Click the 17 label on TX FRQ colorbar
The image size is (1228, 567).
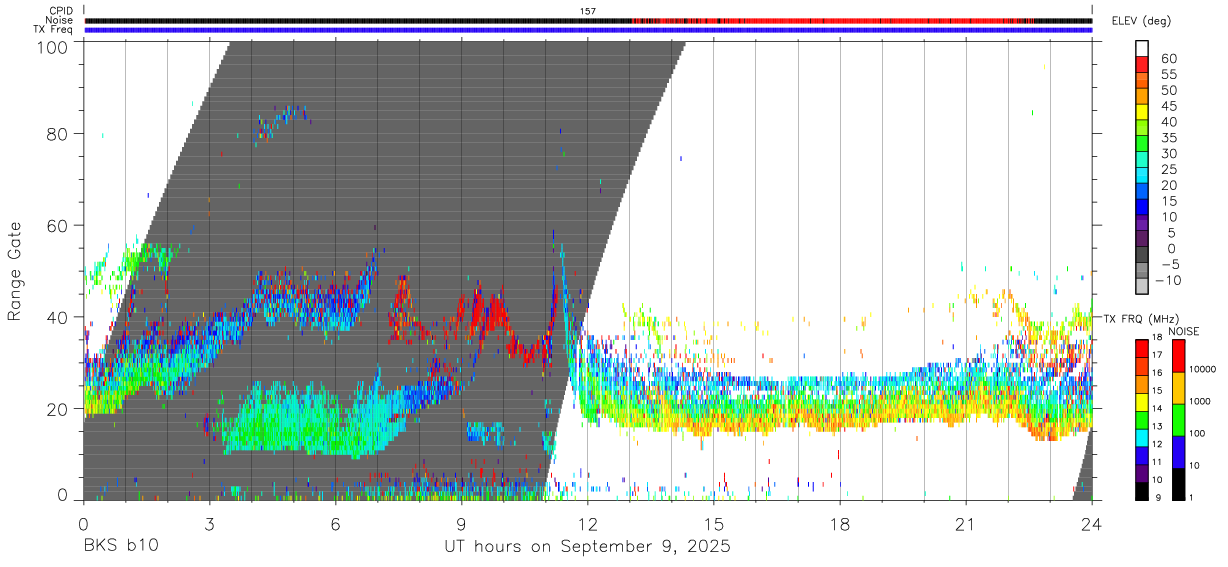[x=1158, y=355]
